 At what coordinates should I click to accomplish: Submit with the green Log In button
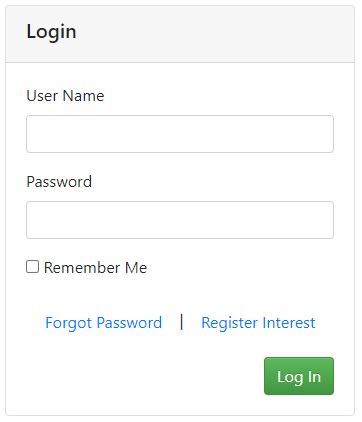click(x=299, y=376)
